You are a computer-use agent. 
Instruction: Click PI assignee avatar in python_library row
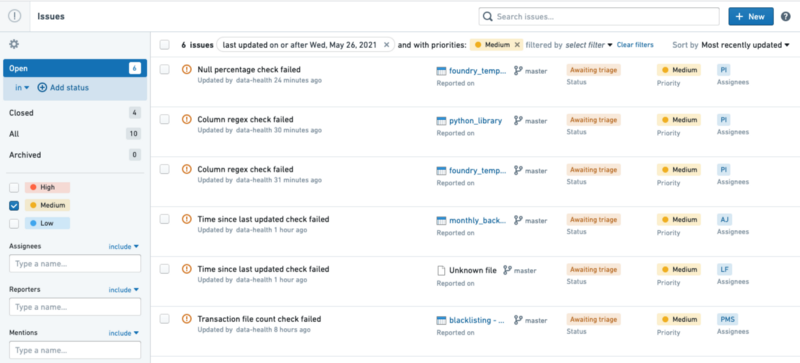click(x=723, y=119)
